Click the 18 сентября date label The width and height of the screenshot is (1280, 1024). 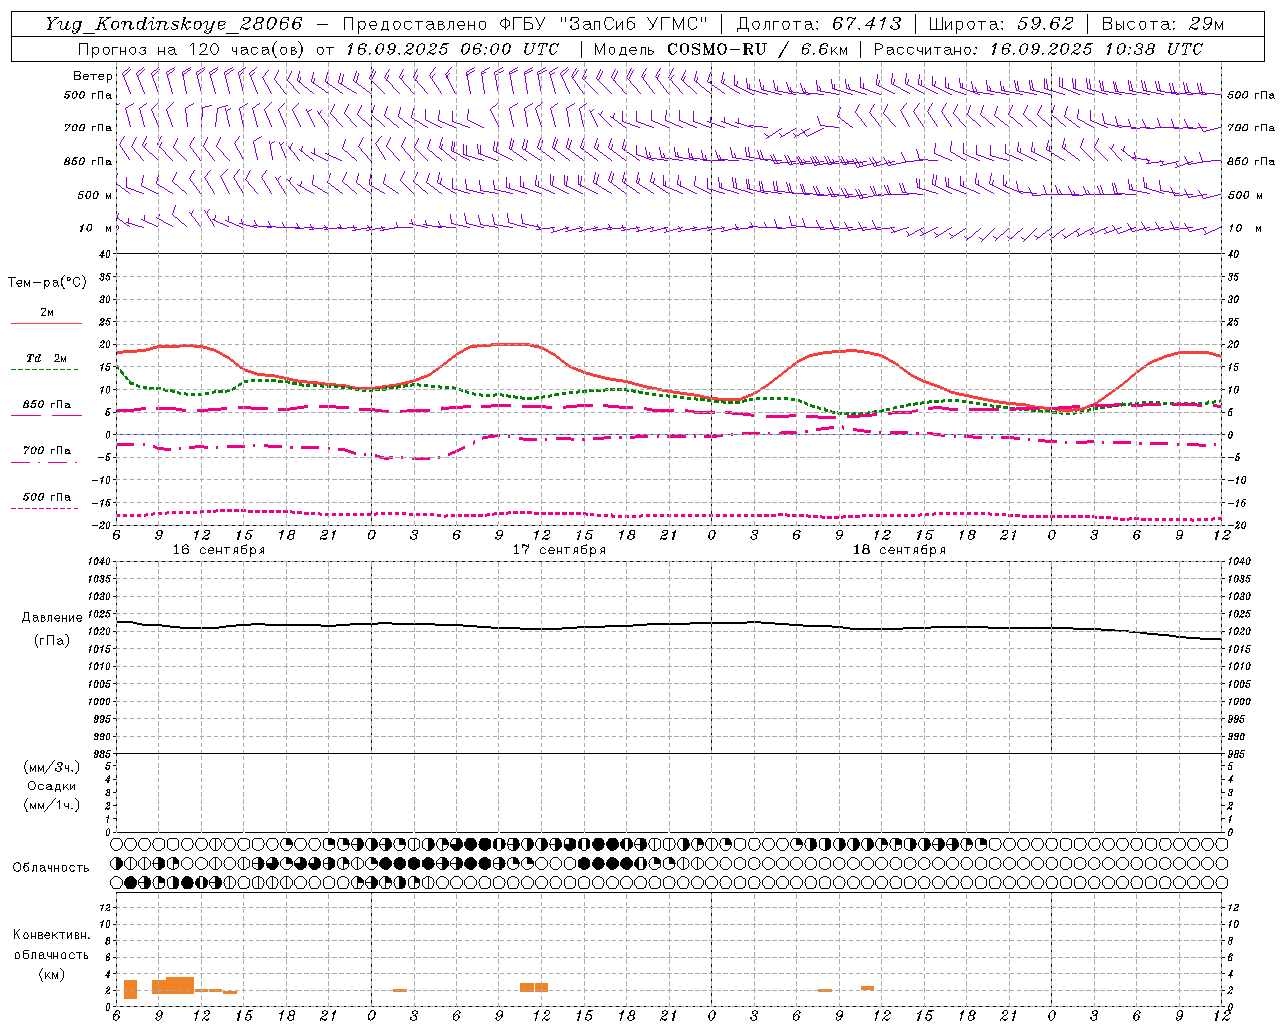pyautogui.click(x=899, y=550)
